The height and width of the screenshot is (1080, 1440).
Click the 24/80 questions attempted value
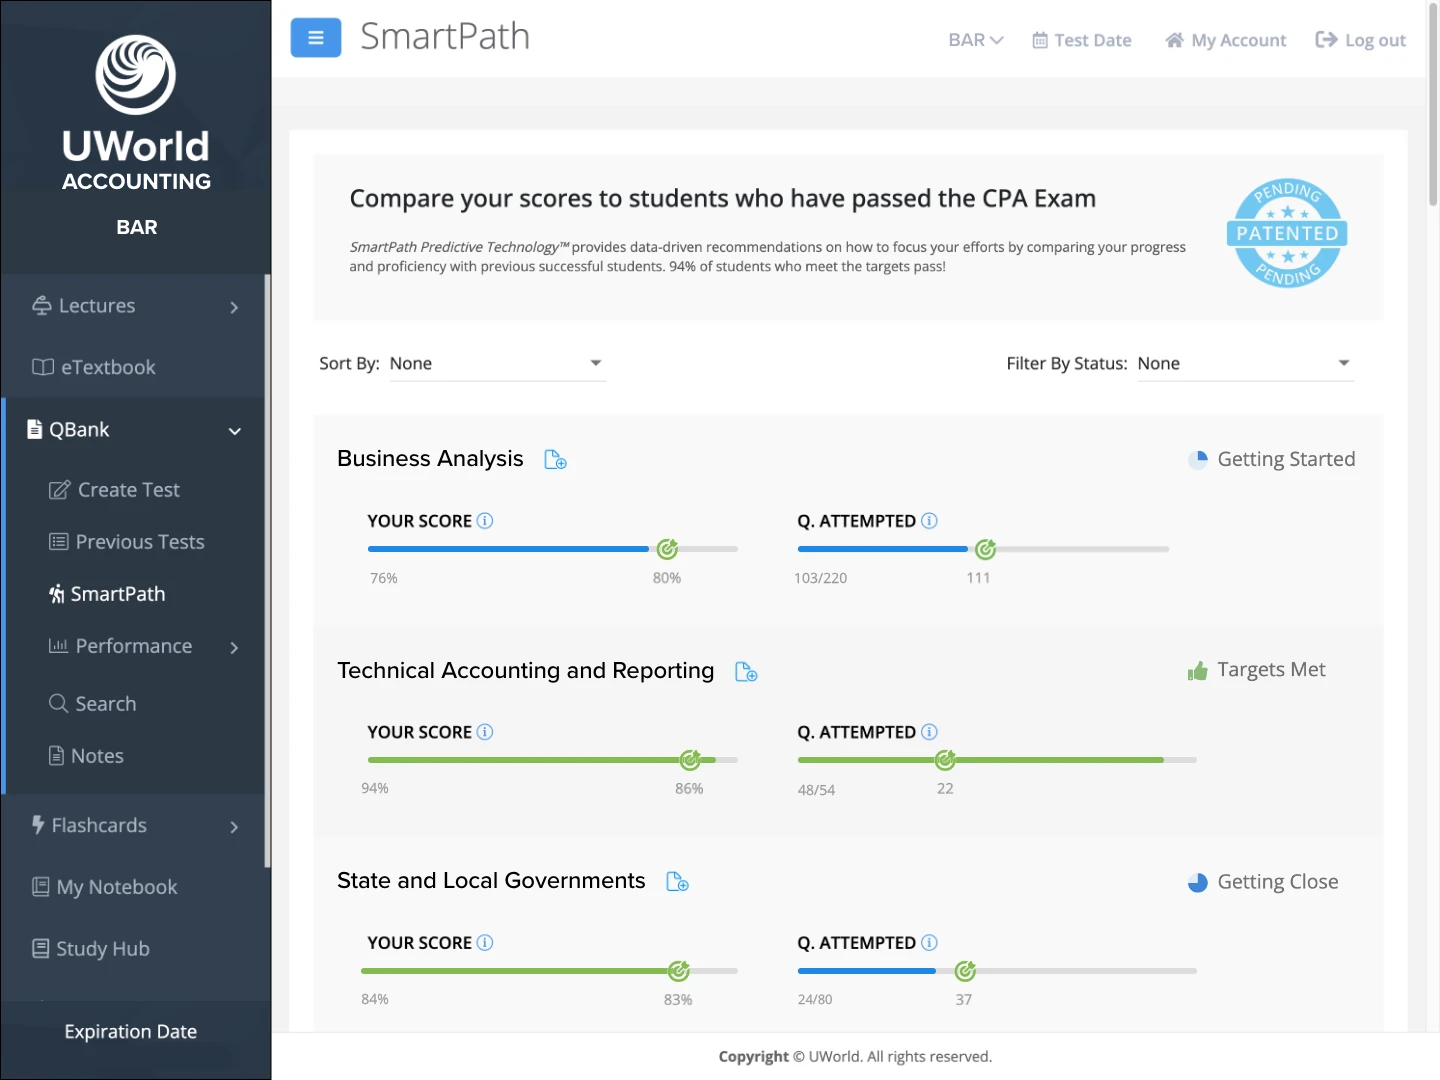tap(815, 999)
